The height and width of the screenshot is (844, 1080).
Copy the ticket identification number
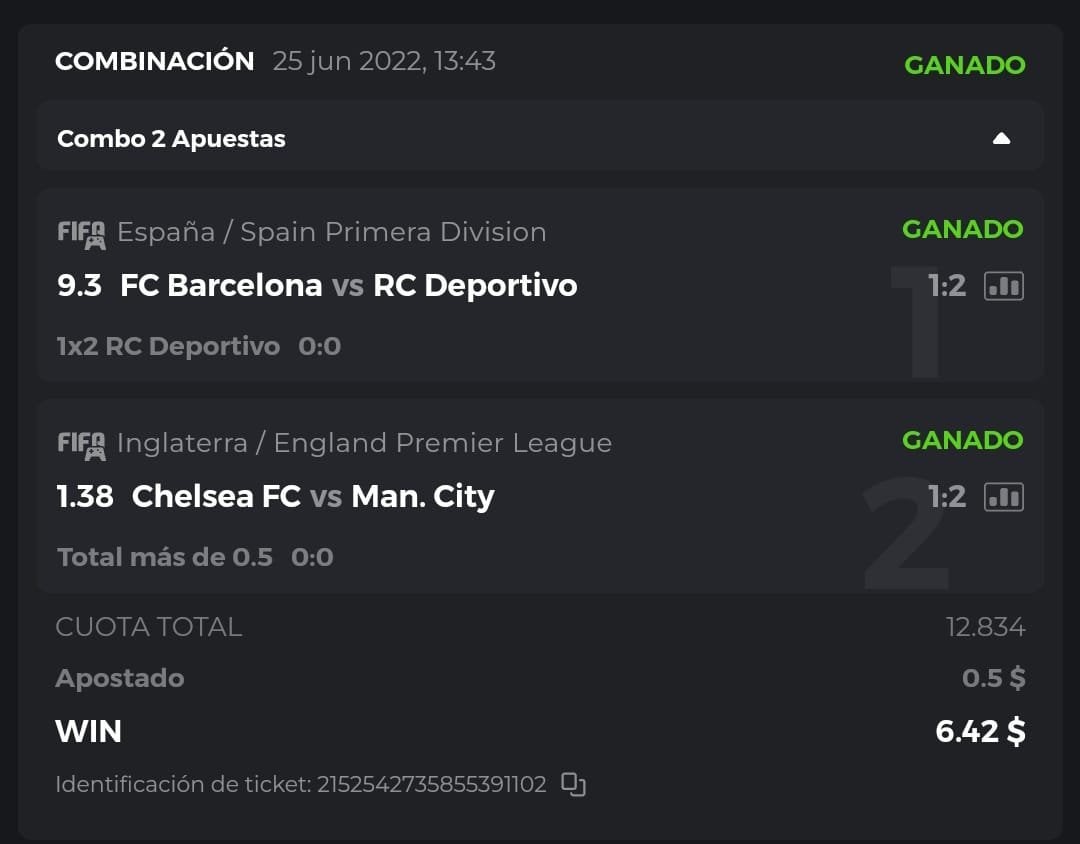click(573, 785)
